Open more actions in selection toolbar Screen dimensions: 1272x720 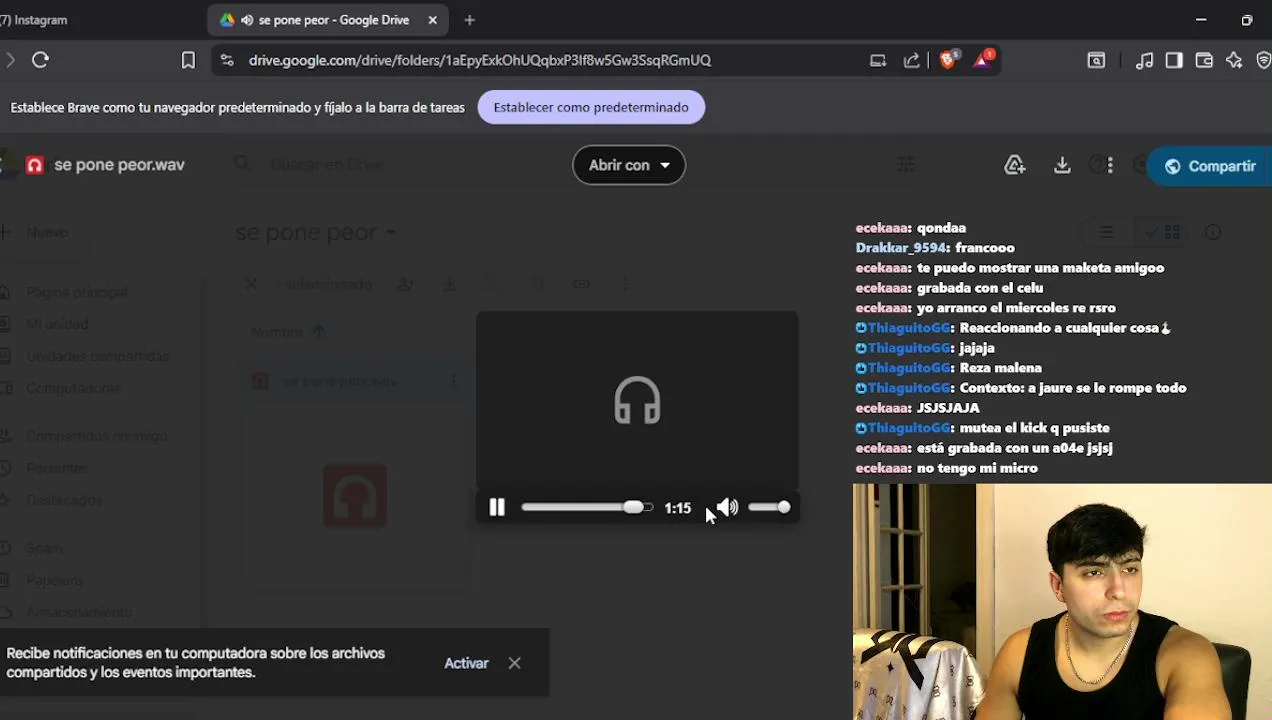(625, 284)
